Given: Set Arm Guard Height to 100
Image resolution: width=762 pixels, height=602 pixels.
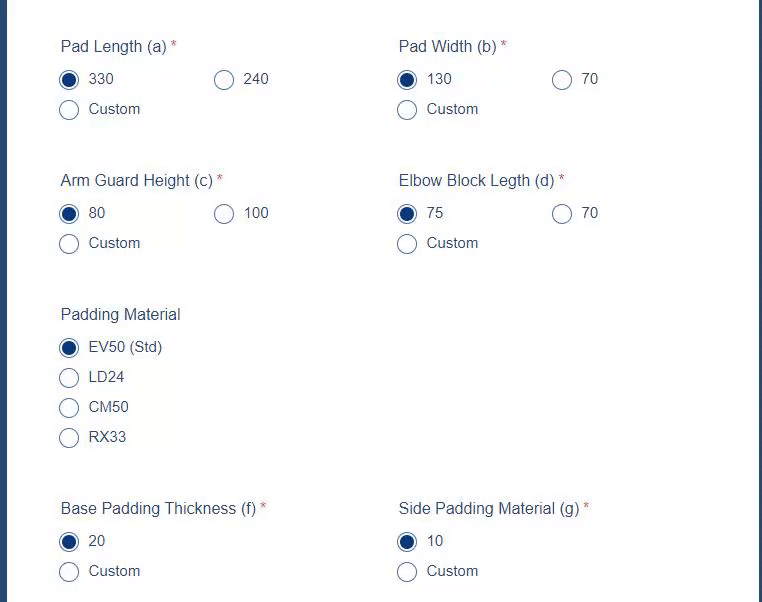Looking at the screenshot, I should click(x=224, y=214).
